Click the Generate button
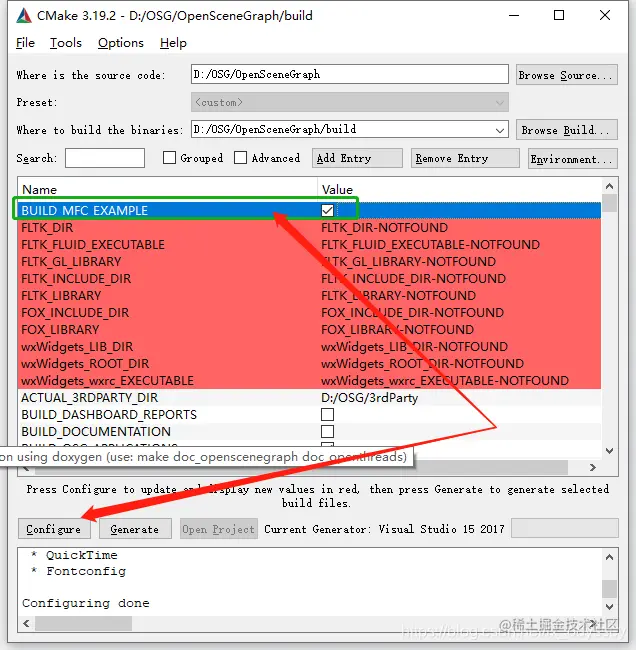The image size is (636, 650). [135, 529]
